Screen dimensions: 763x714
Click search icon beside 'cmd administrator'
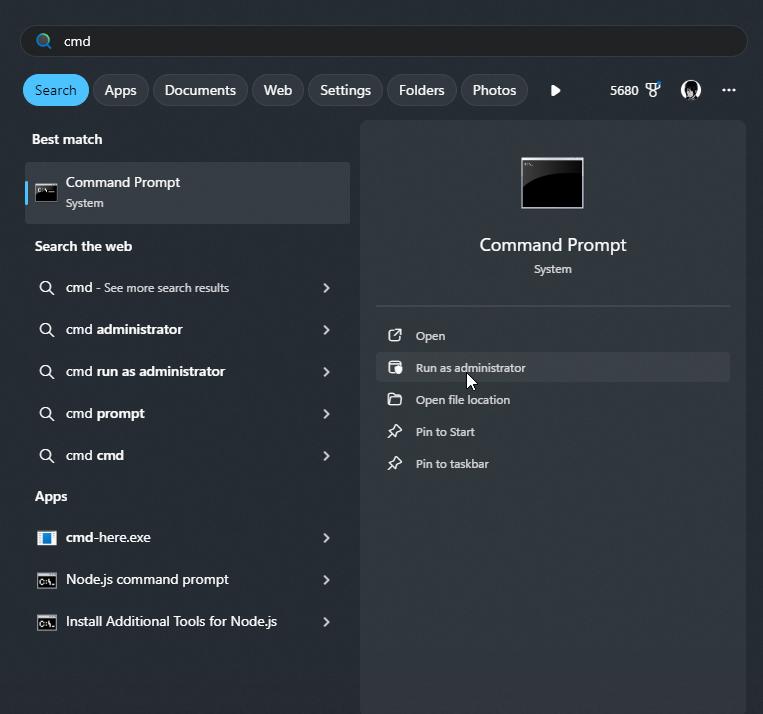tap(47, 330)
